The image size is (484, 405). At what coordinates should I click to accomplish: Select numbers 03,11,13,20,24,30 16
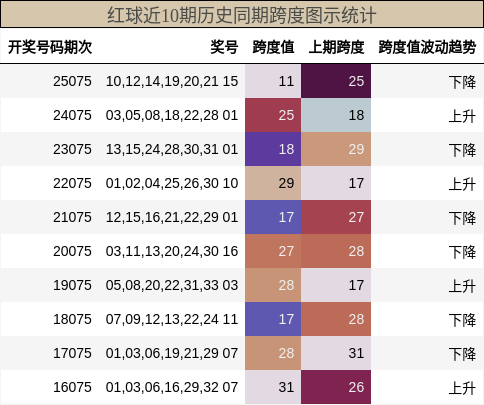tap(172, 251)
